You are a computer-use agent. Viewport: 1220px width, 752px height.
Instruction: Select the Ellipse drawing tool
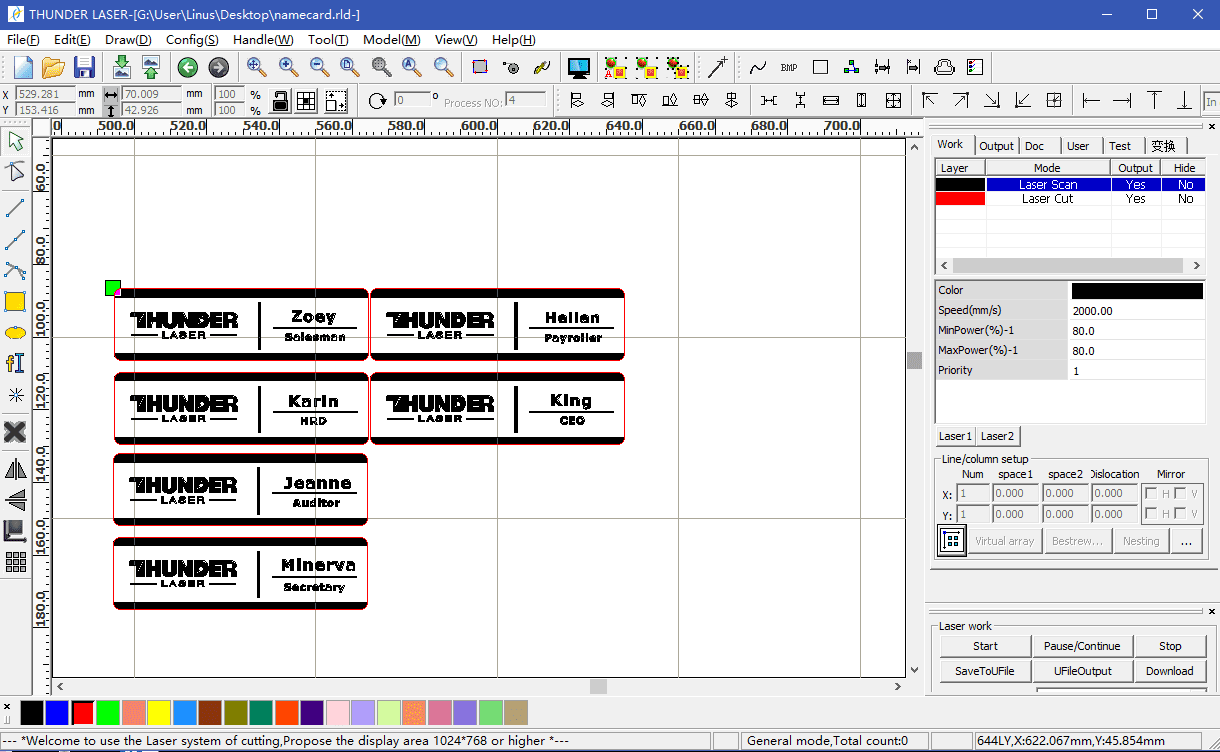click(x=15, y=333)
